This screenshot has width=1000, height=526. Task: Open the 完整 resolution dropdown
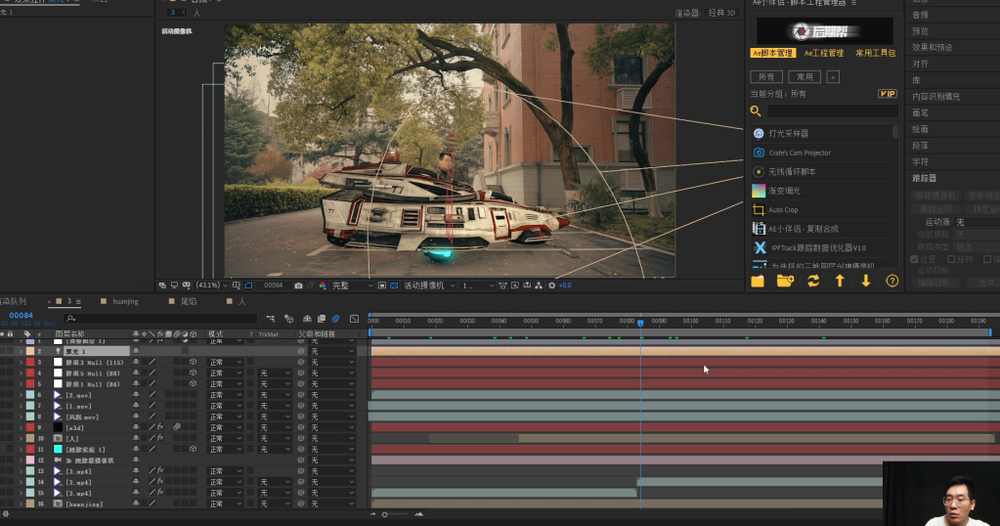point(350,286)
